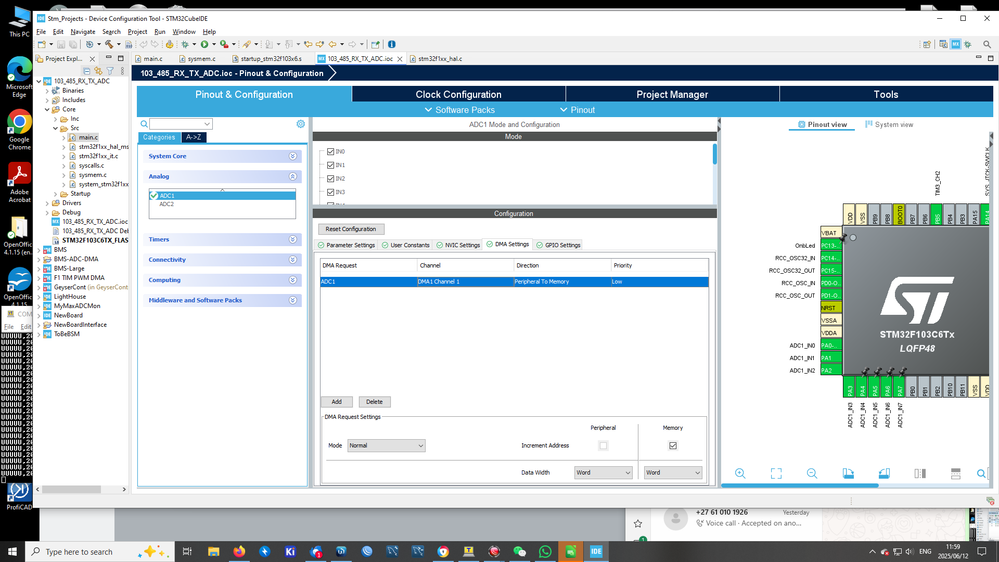Screen dimensions: 999x562
Task: Click the vertical split view icon
Action: tap(920, 473)
